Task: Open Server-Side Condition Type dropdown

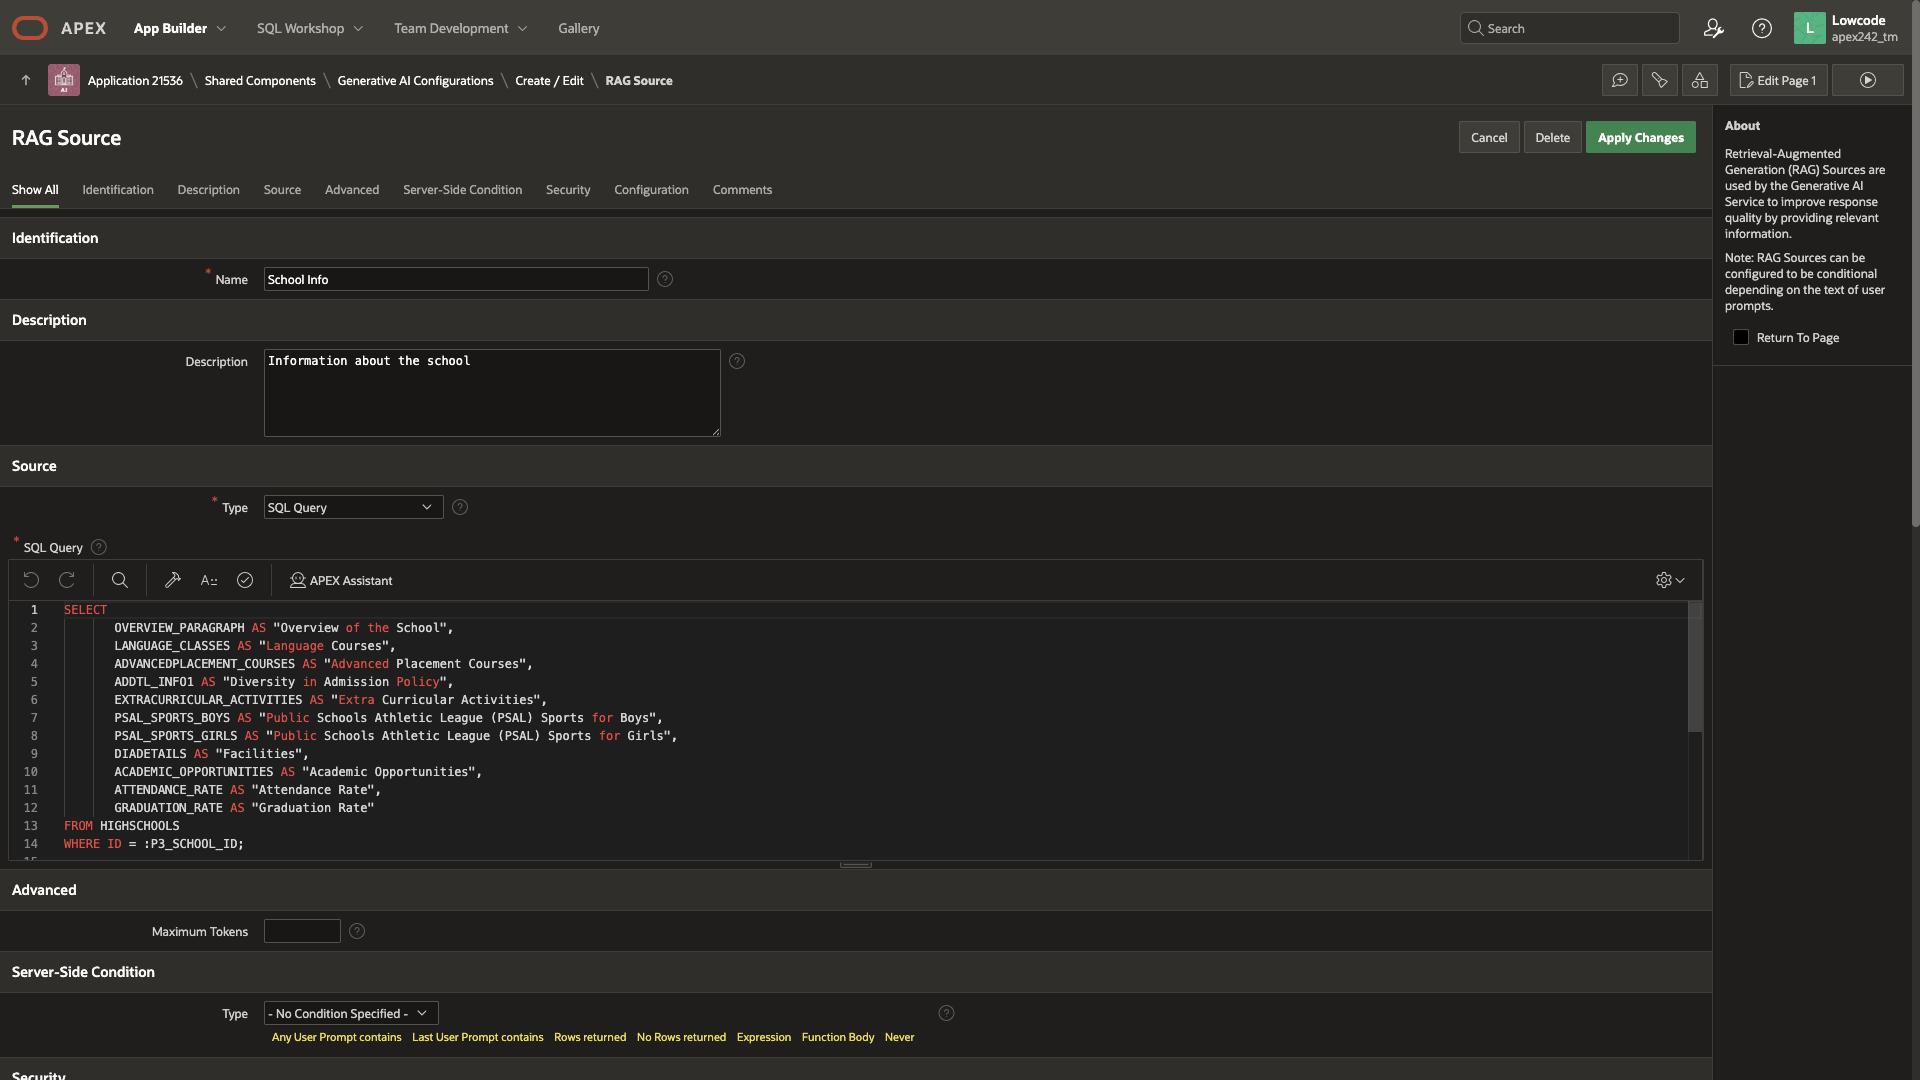Action: 350,1013
